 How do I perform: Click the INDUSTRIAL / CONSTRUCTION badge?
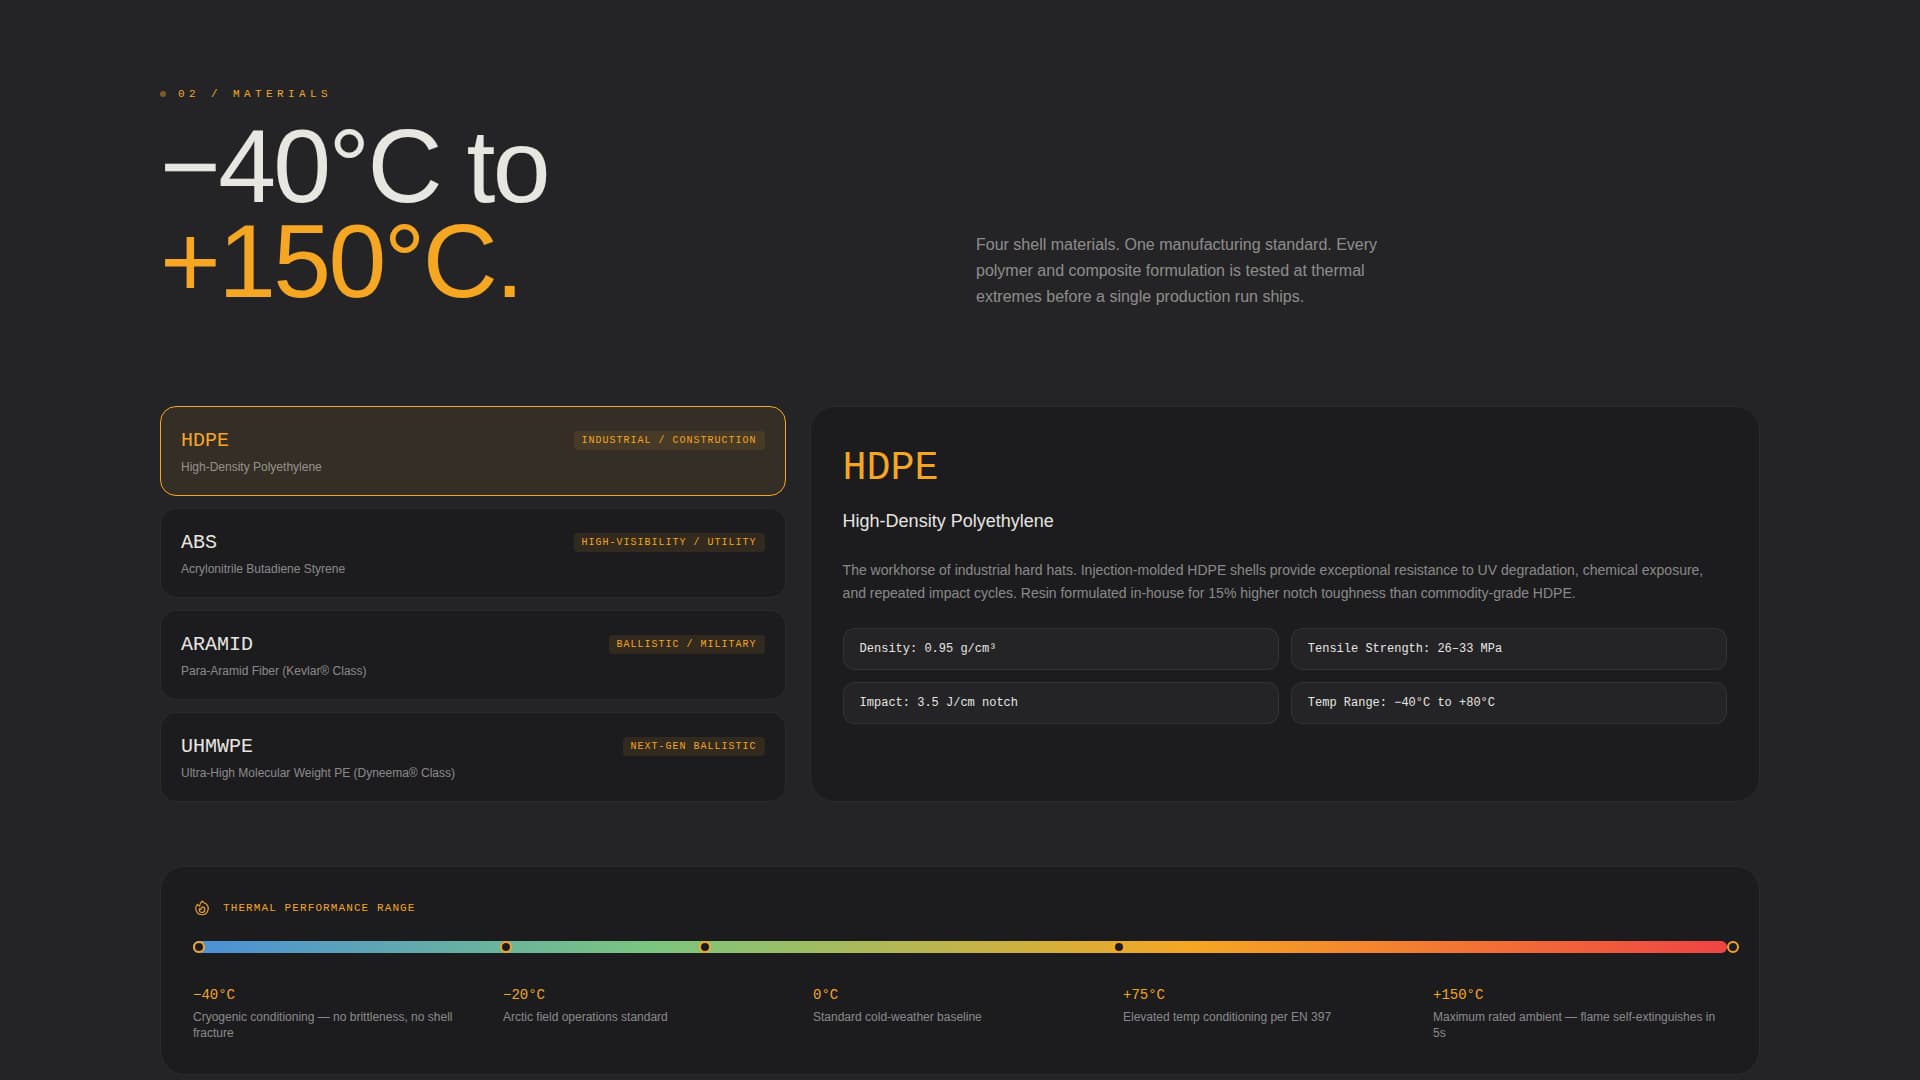668,439
